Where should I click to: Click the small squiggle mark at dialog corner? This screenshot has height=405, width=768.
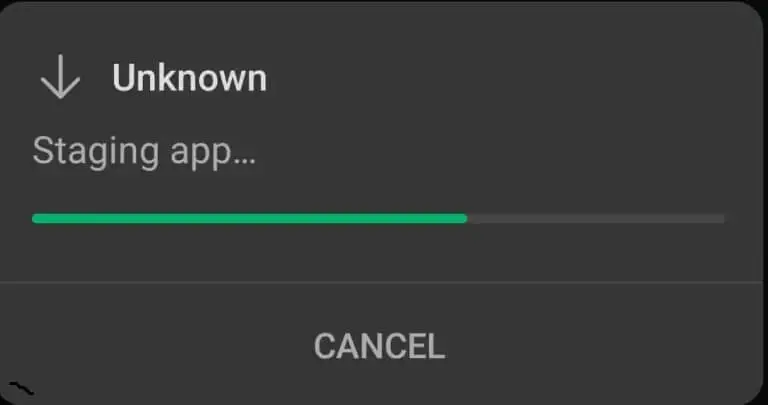(x=22, y=388)
